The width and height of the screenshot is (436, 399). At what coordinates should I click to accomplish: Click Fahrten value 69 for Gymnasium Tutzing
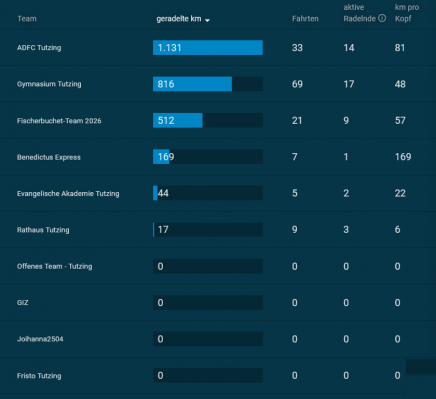click(297, 84)
